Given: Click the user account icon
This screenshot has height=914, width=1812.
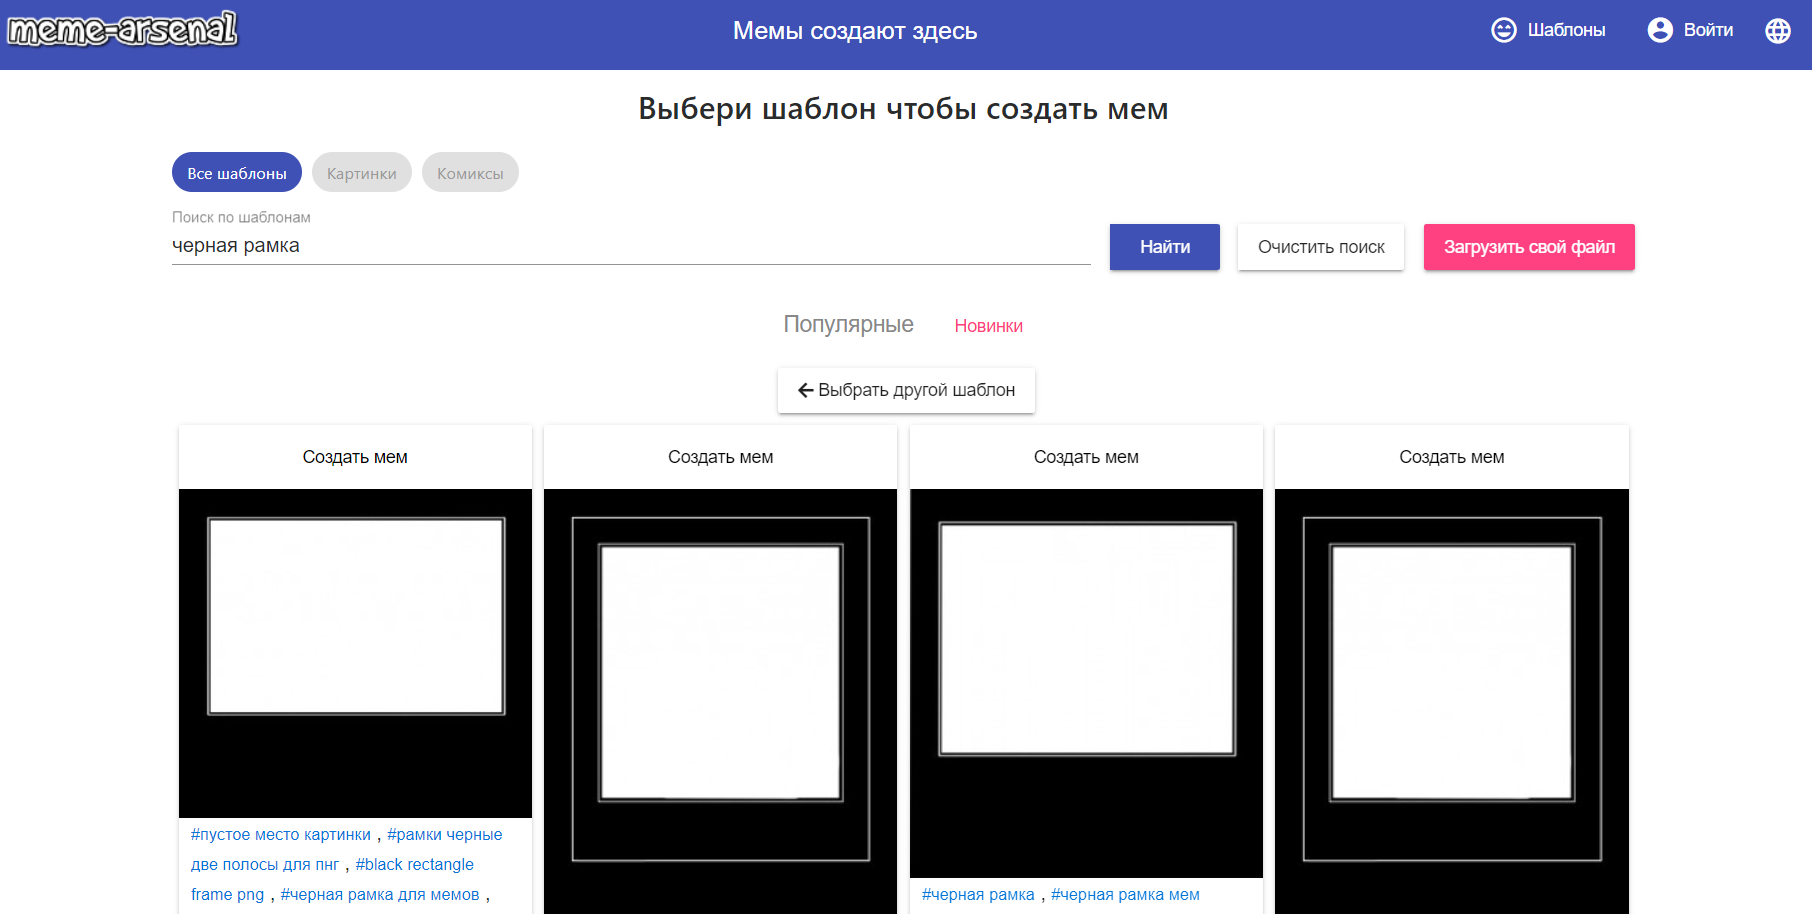Looking at the screenshot, I should coord(1660,30).
